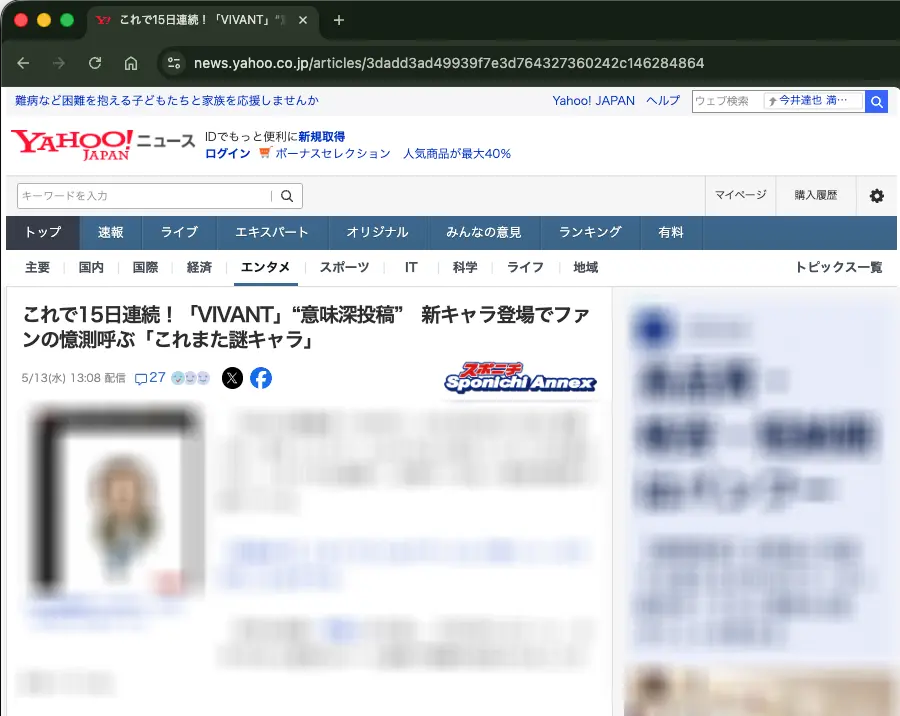Open the IT category
This screenshot has width=900, height=716.
coord(411,268)
